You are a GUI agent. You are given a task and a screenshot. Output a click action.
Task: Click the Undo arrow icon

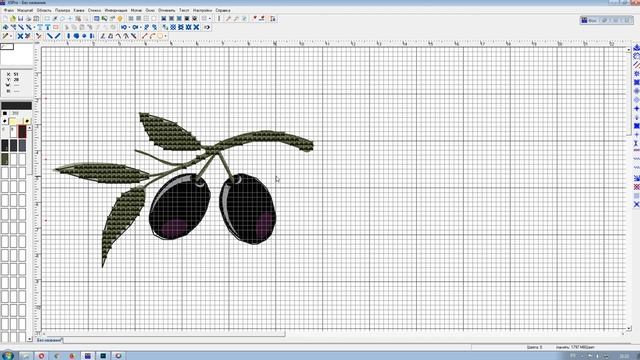[x=124, y=27]
